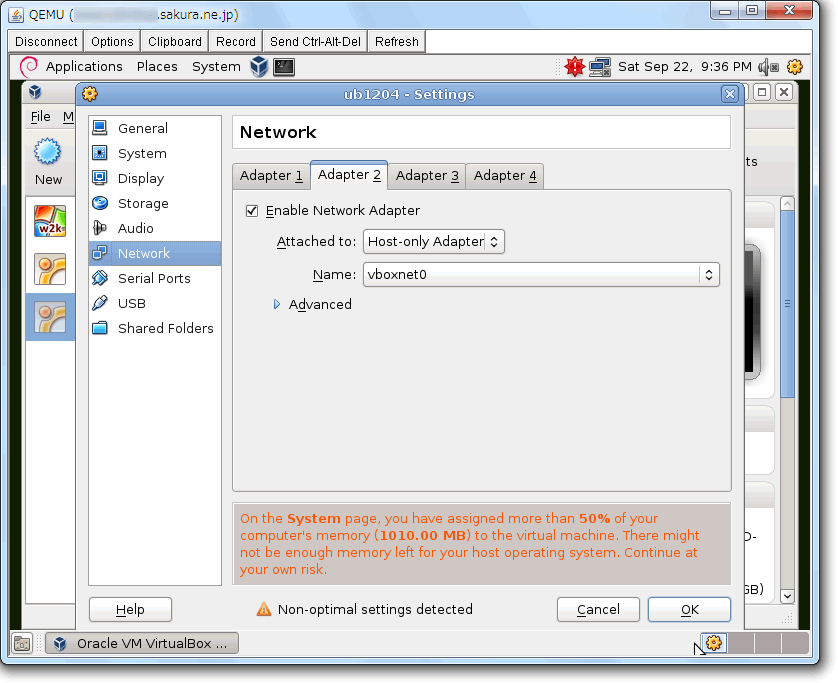Viewport: 838px width, 683px height.
Task: Open Attached to dropdown
Action: (x=433, y=242)
